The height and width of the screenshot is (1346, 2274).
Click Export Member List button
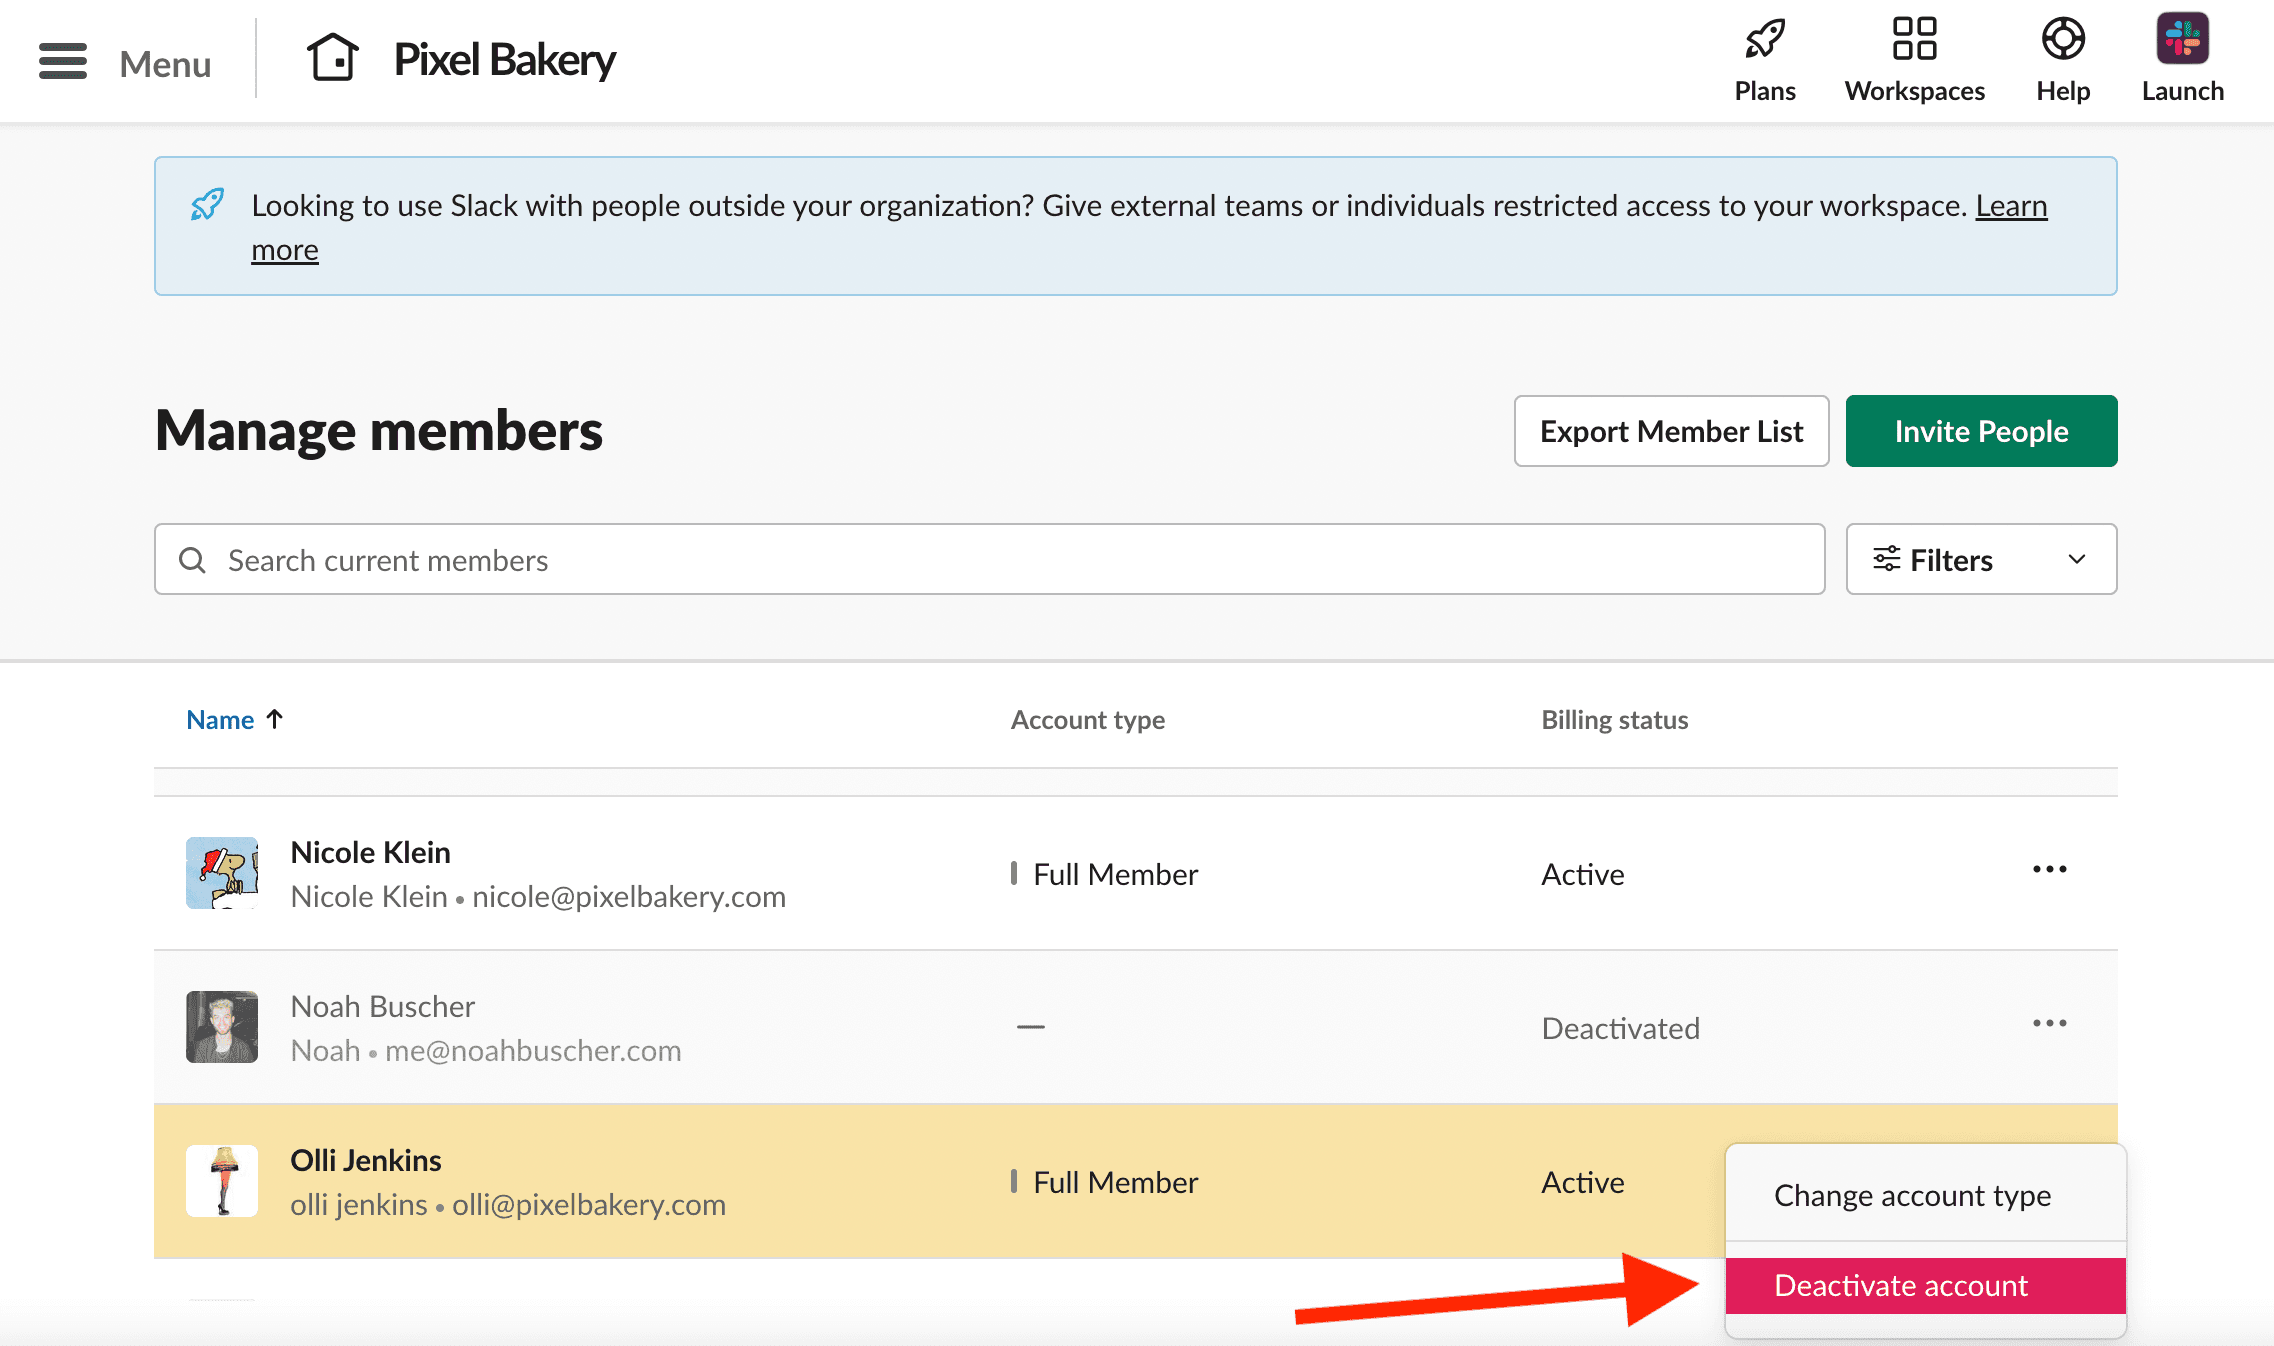[1671, 431]
